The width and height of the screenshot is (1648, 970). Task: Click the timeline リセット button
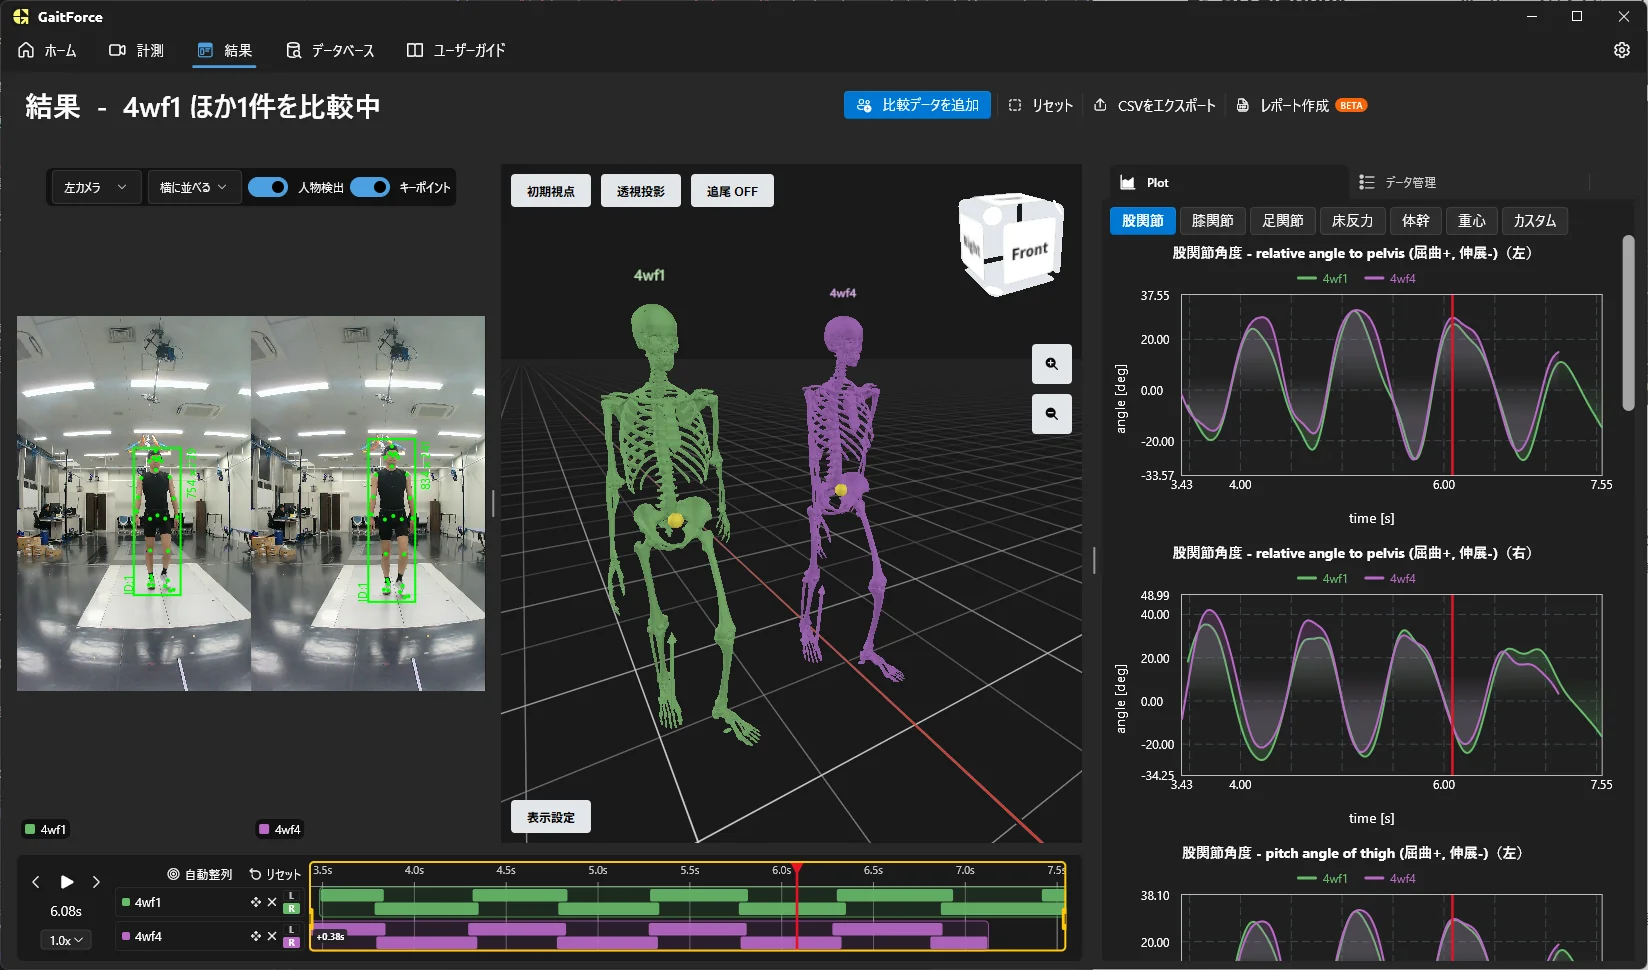tap(275, 874)
